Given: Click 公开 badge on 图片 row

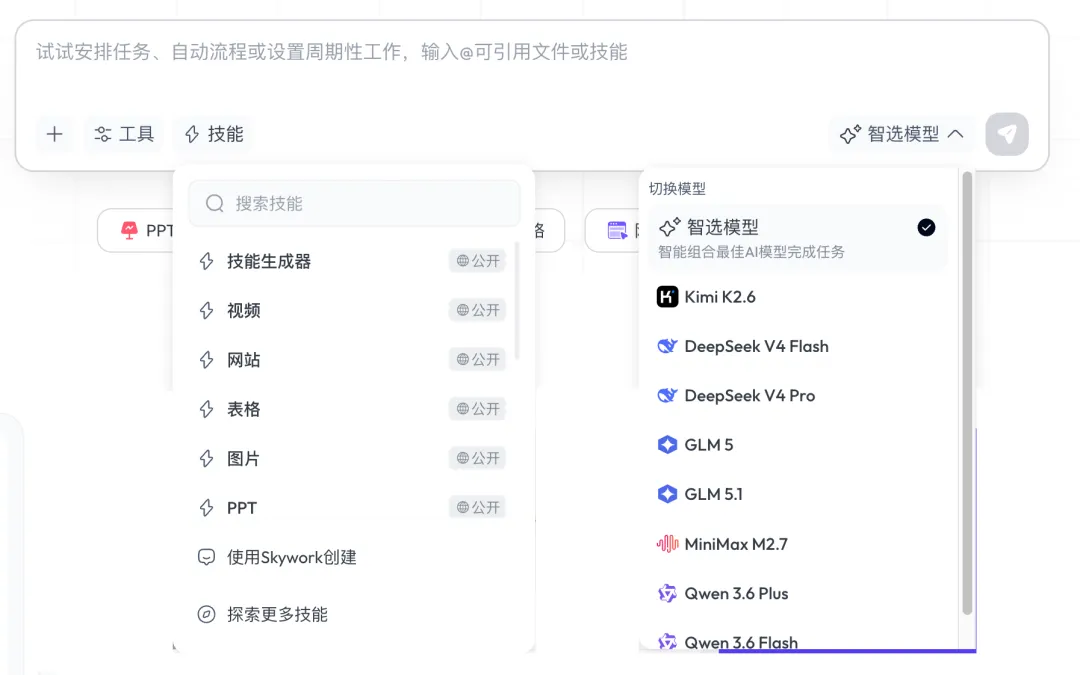Looking at the screenshot, I should [478, 459].
